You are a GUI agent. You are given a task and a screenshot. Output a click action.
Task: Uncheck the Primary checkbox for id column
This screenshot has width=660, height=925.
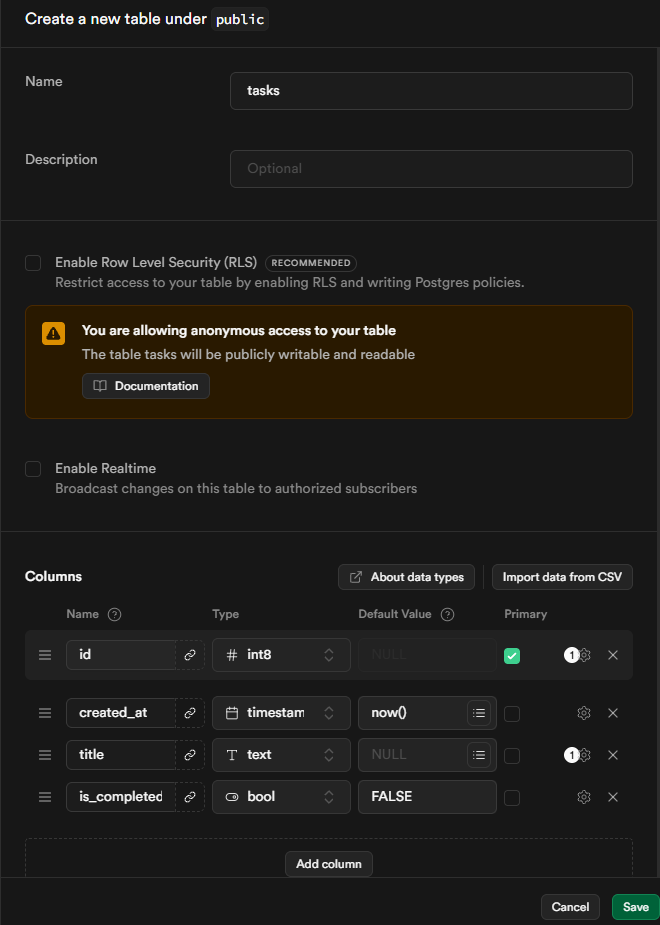pyautogui.click(x=512, y=656)
